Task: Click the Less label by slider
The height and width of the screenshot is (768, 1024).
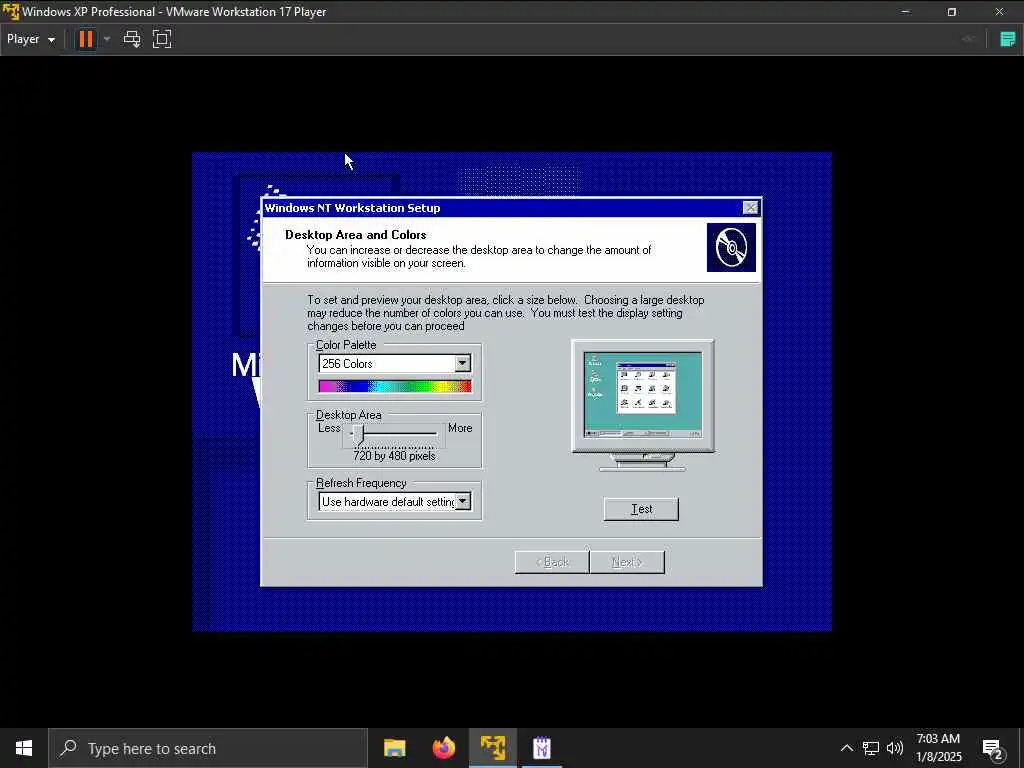Action: pos(329,428)
